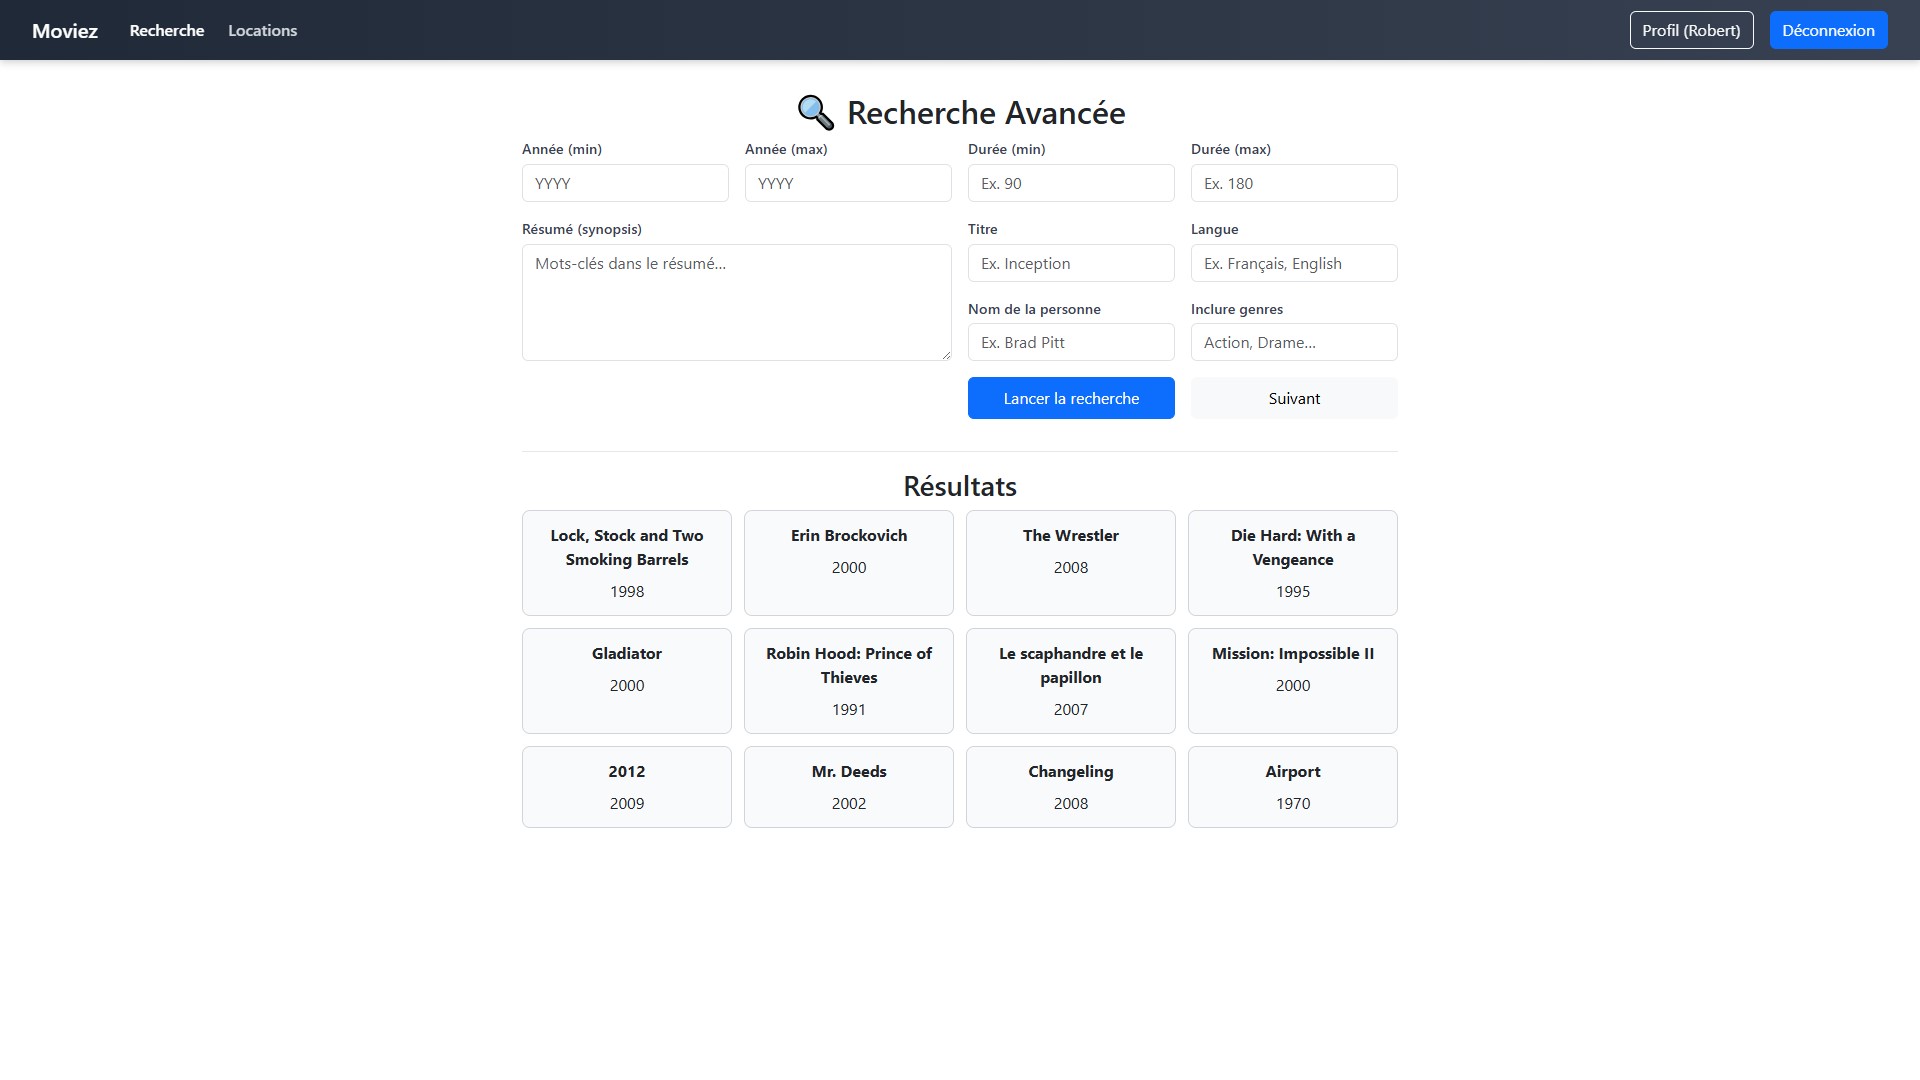Focus the Année (min) input field
Viewport: 1920px width, 1080px height.
coord(625,183)
